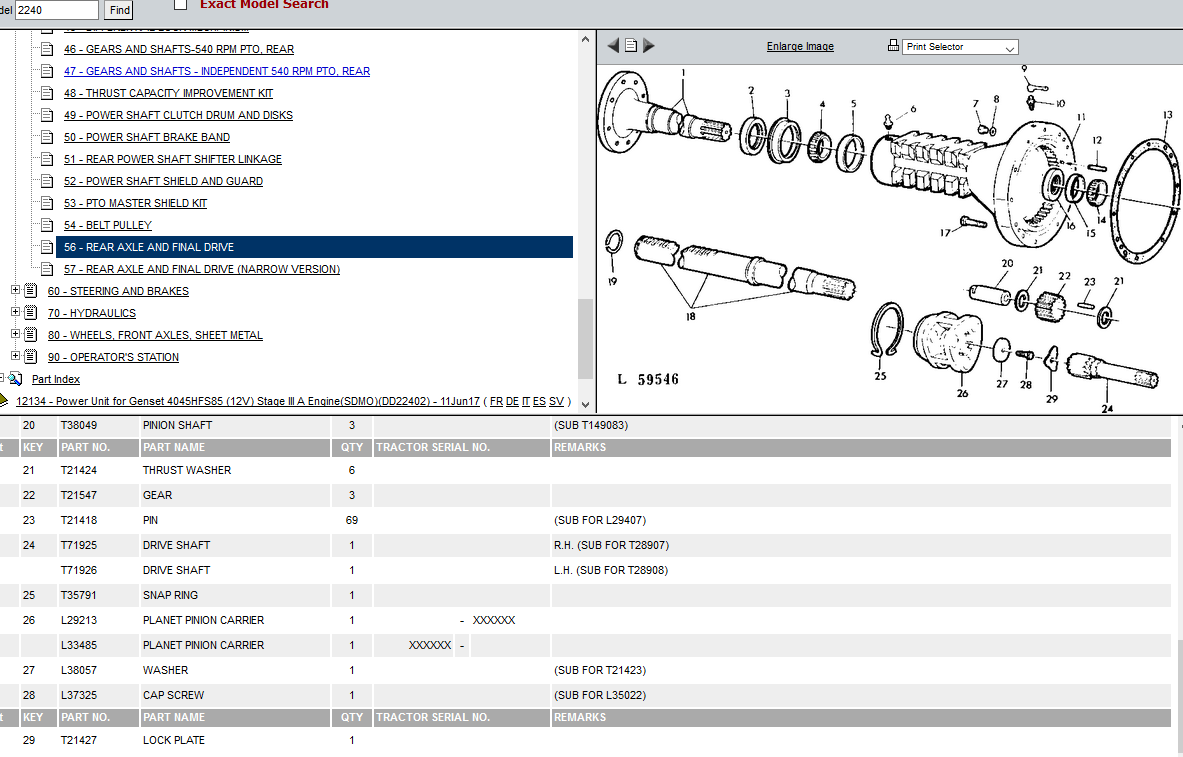The image size is (1183, 757).
Task: Go to the next diagram image arrow
Action: tap(649, 46)
